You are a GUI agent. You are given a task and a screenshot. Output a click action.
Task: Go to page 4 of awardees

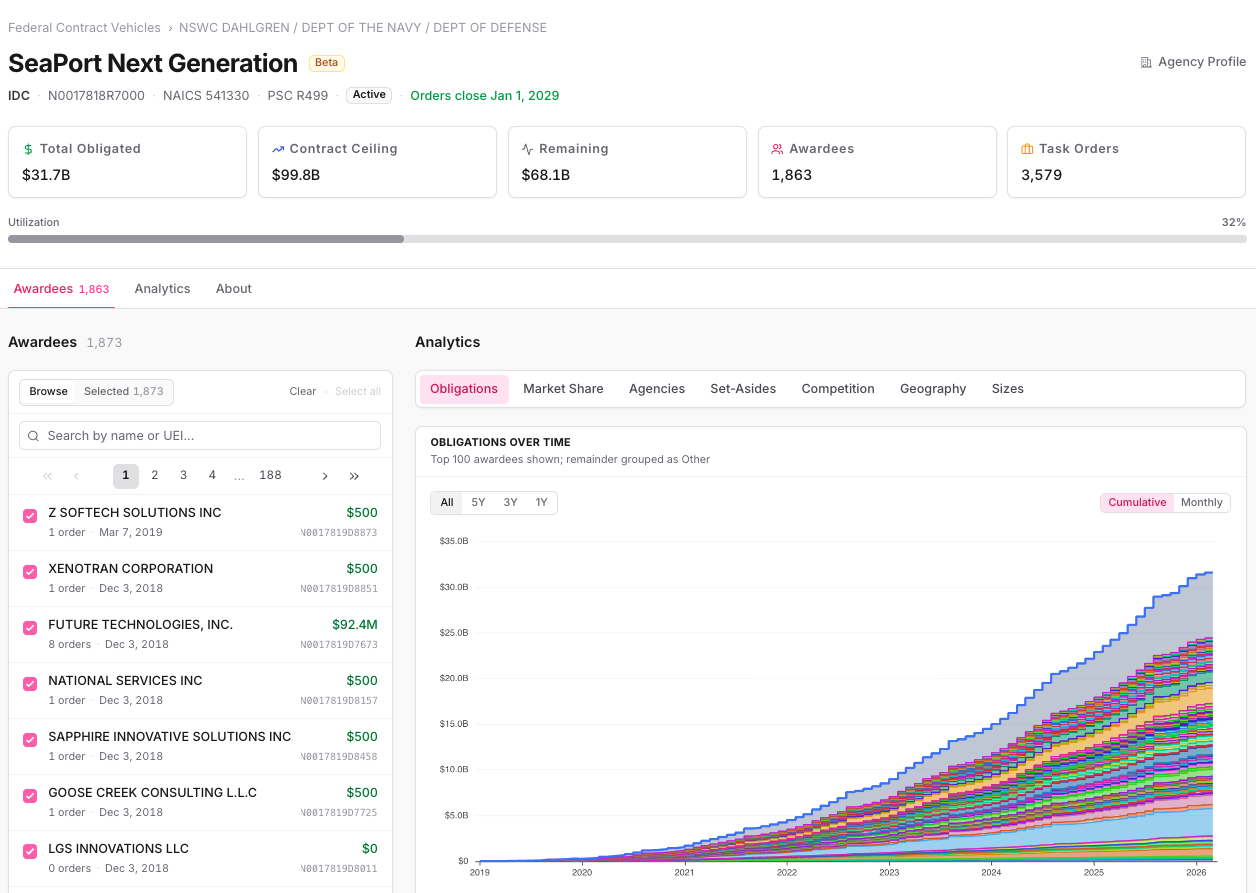pyautogui.click(x=212, y=476)
